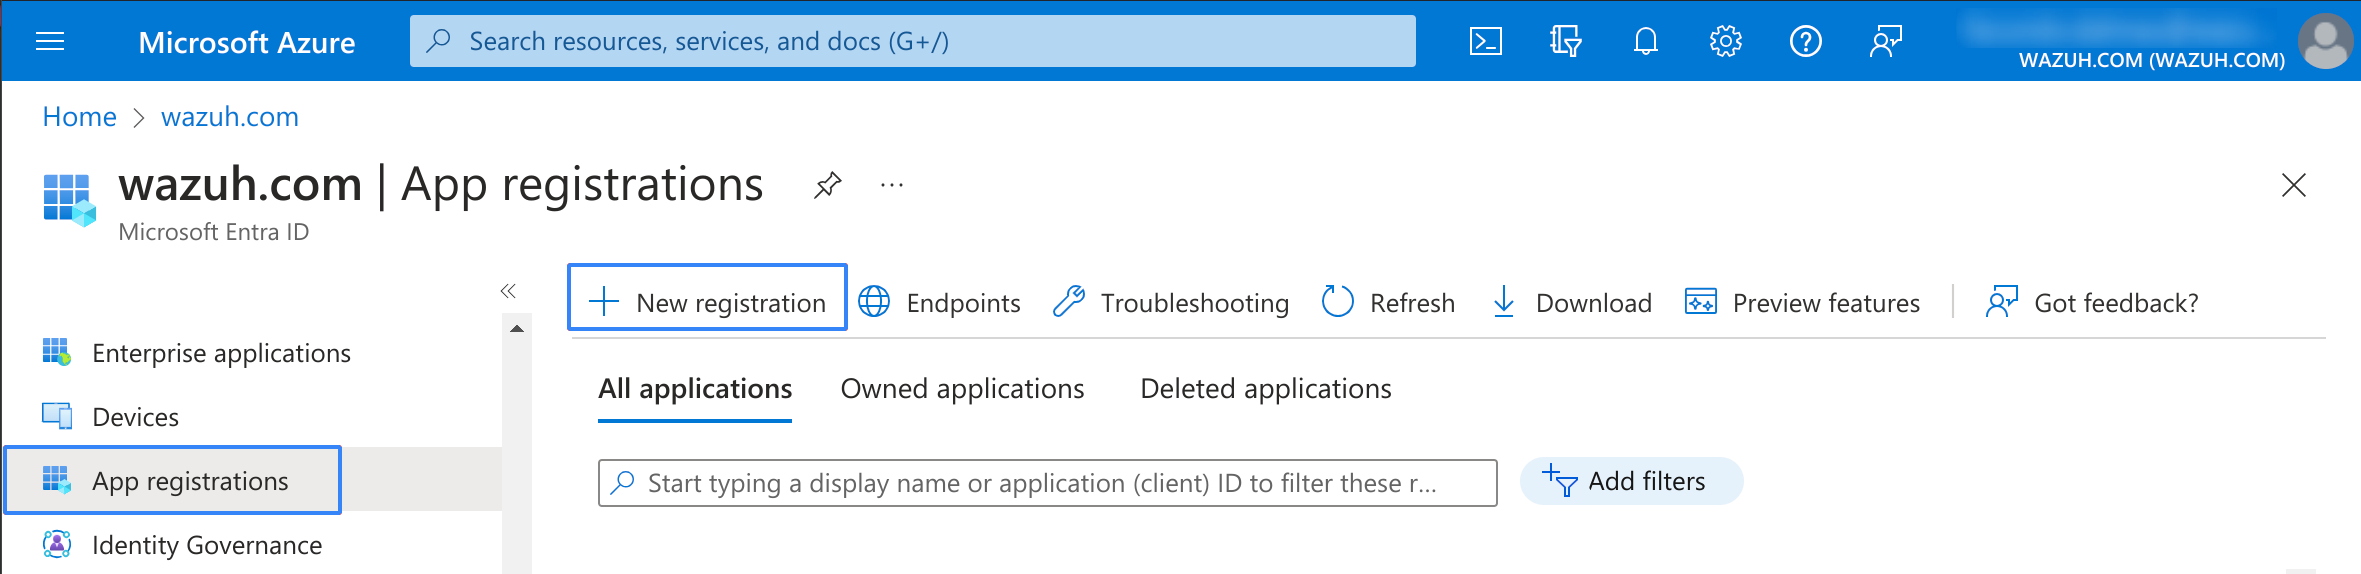
Task: Open Endpoints
Action: coord(939,302)
